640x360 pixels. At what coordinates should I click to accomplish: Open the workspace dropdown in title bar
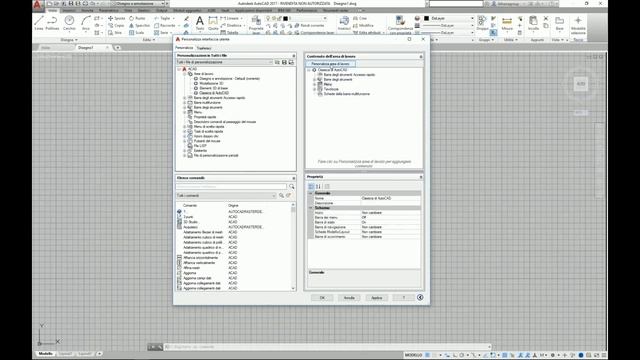point(138,4)
